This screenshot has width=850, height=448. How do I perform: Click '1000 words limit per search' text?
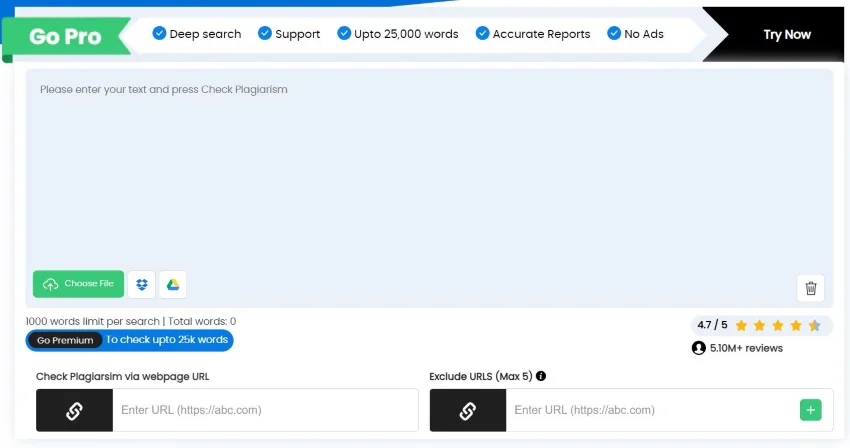click(x=93, y=321)
